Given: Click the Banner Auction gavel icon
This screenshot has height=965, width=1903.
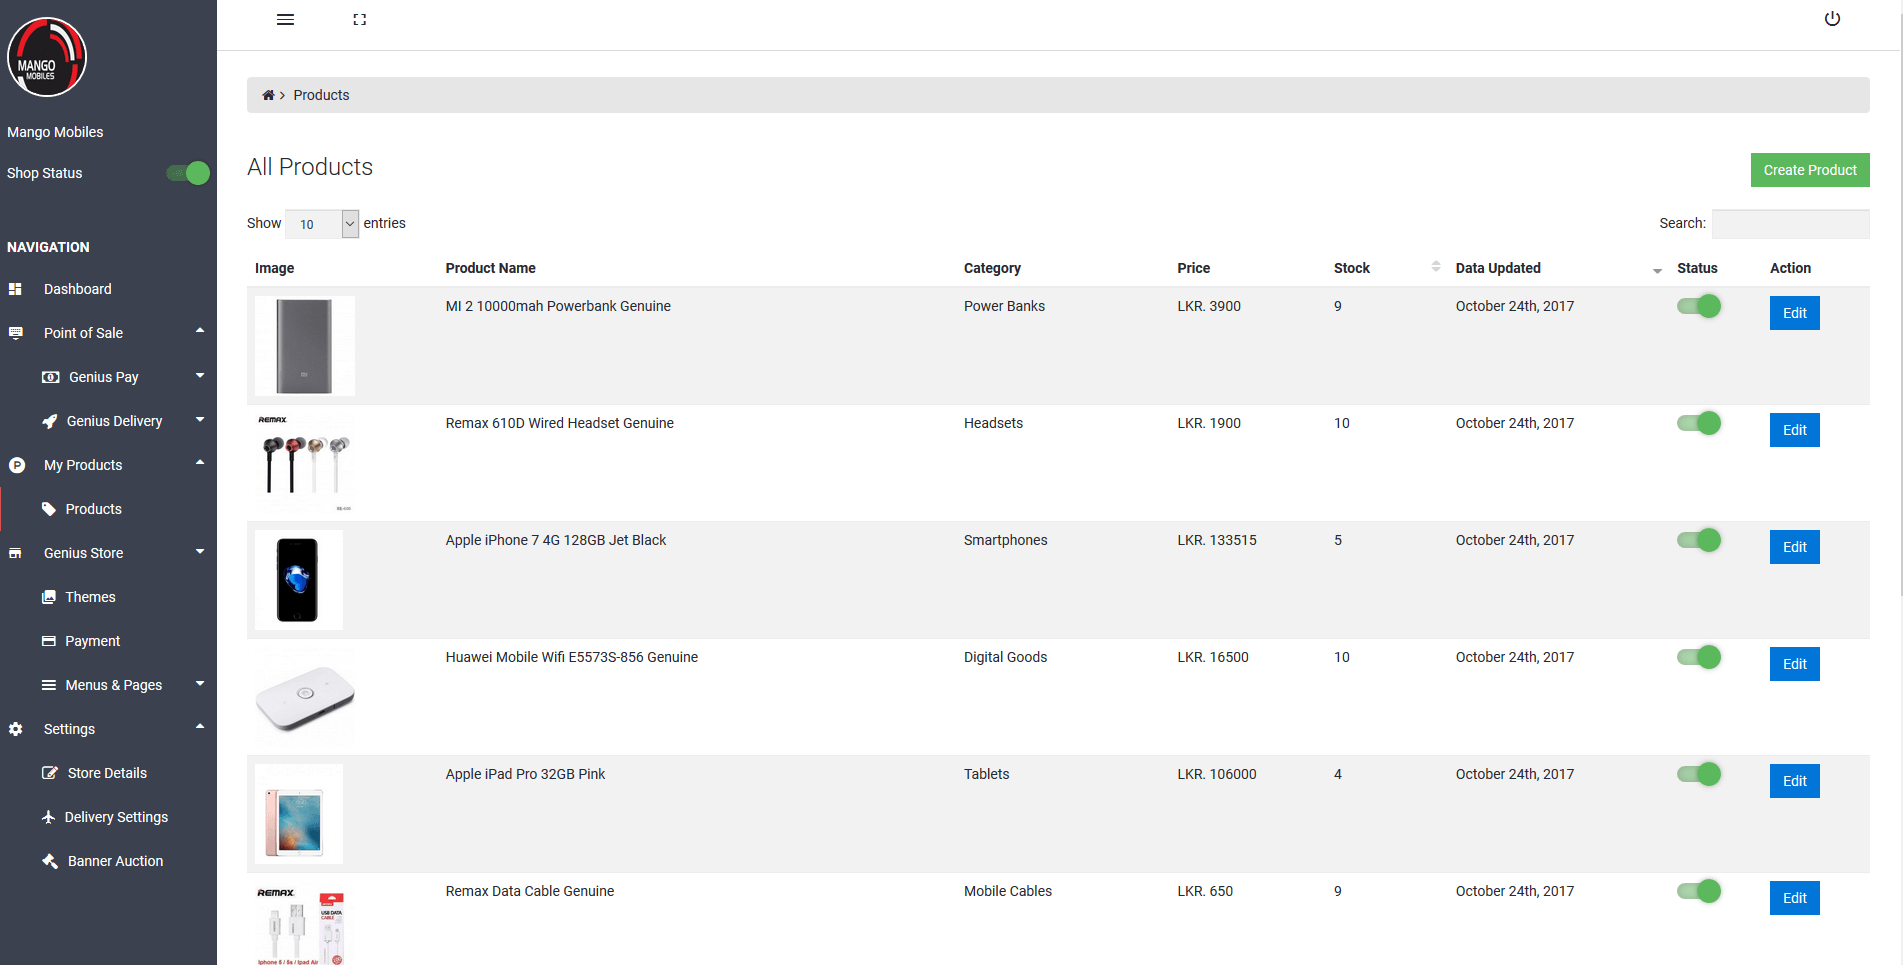Looking at the screenshot, I should 50,861.
